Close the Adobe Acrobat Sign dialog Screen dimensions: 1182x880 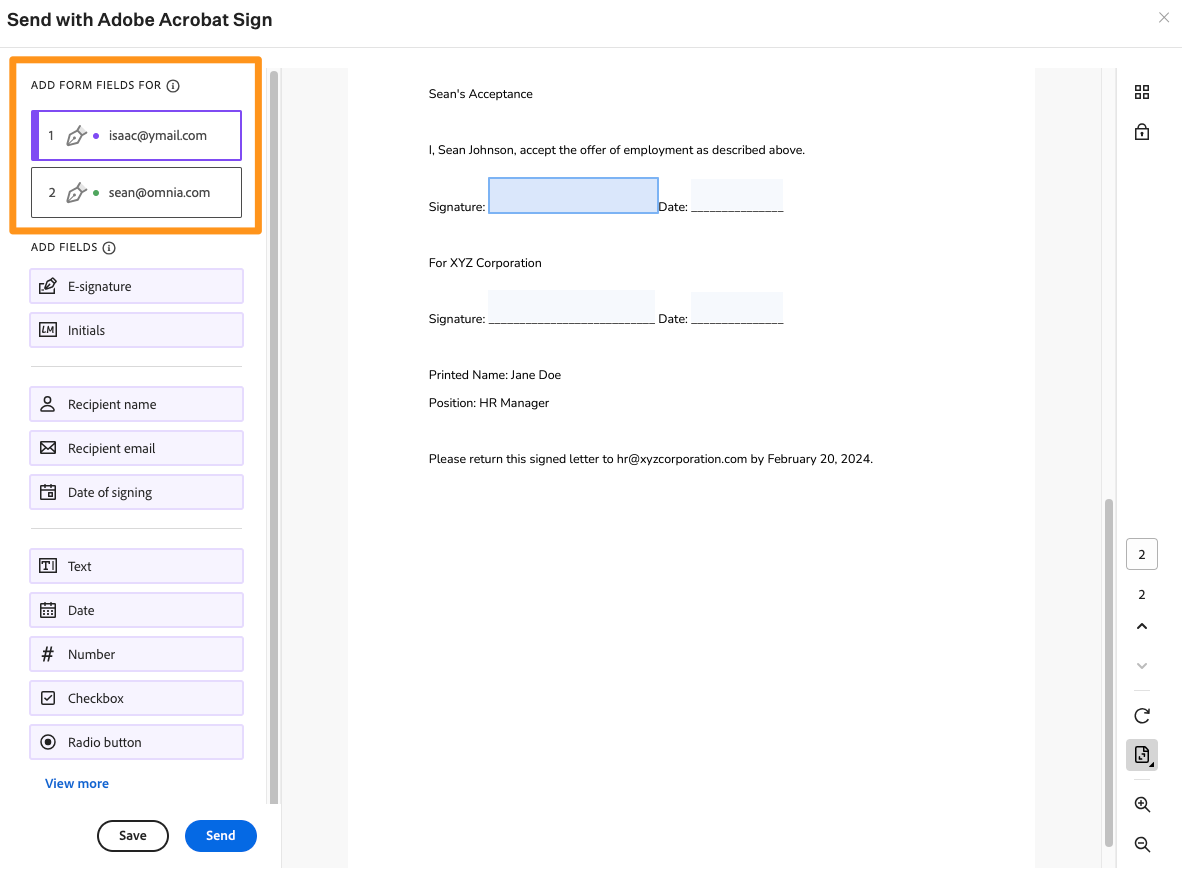point(1164,17)
